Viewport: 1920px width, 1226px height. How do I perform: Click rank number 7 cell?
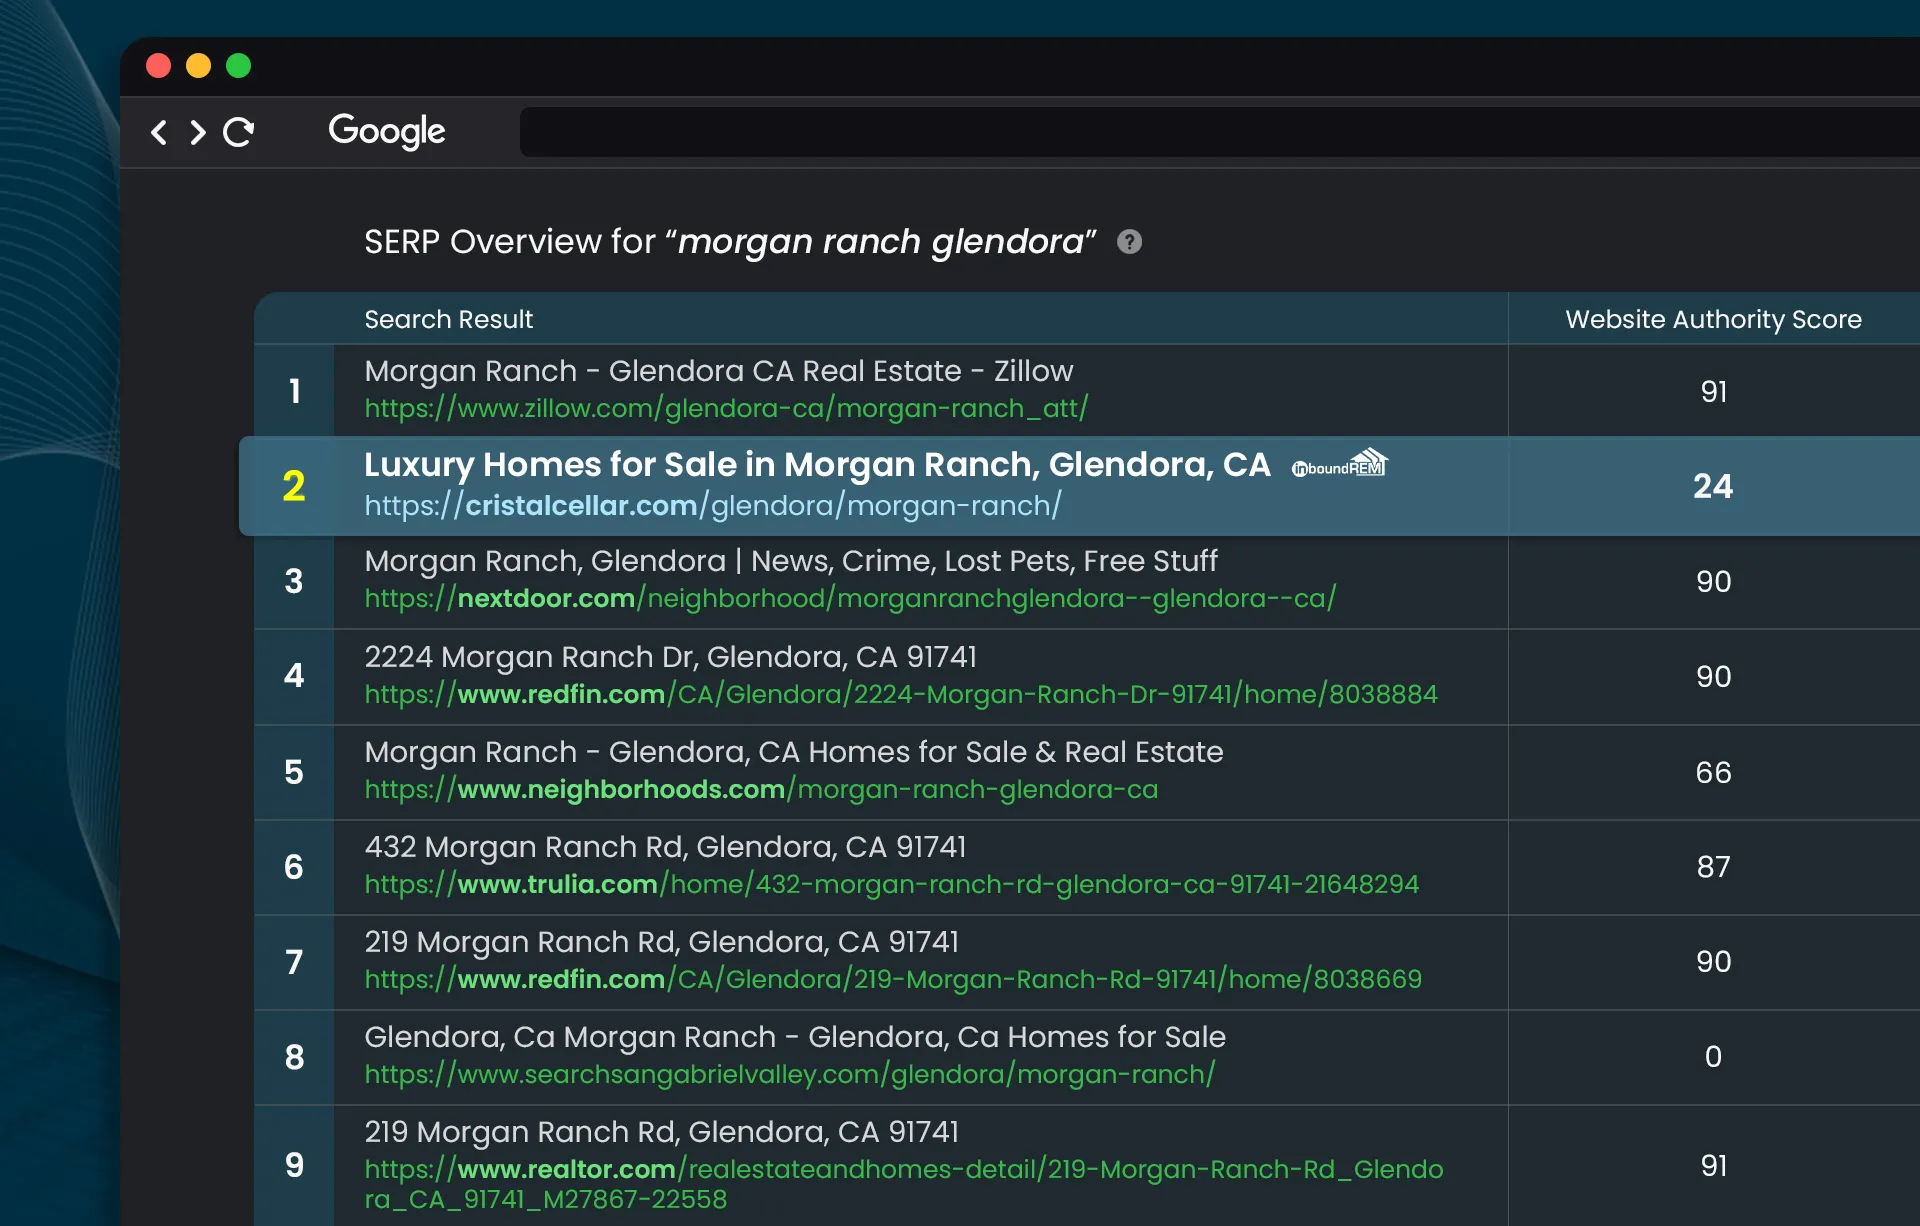(x=294, y=962)
